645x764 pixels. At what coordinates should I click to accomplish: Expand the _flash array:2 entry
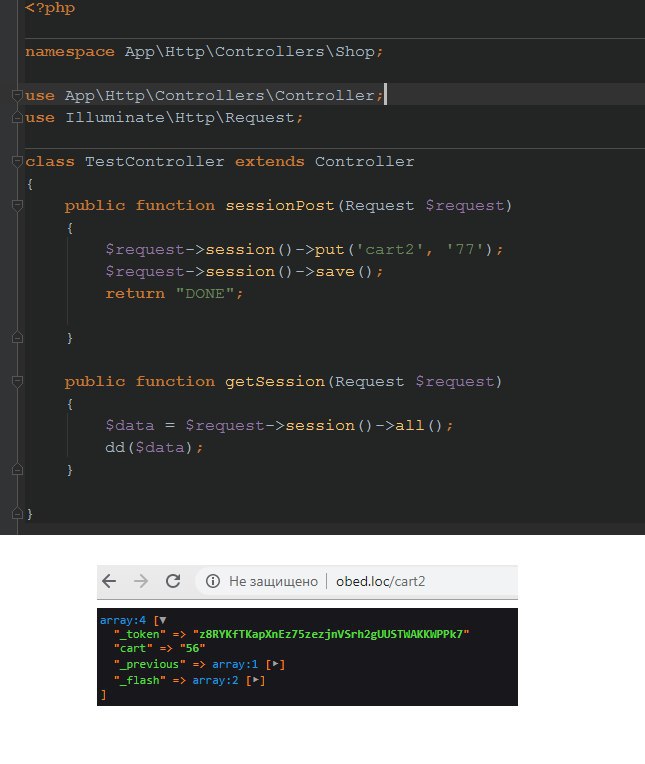click(x=256, y=680)
